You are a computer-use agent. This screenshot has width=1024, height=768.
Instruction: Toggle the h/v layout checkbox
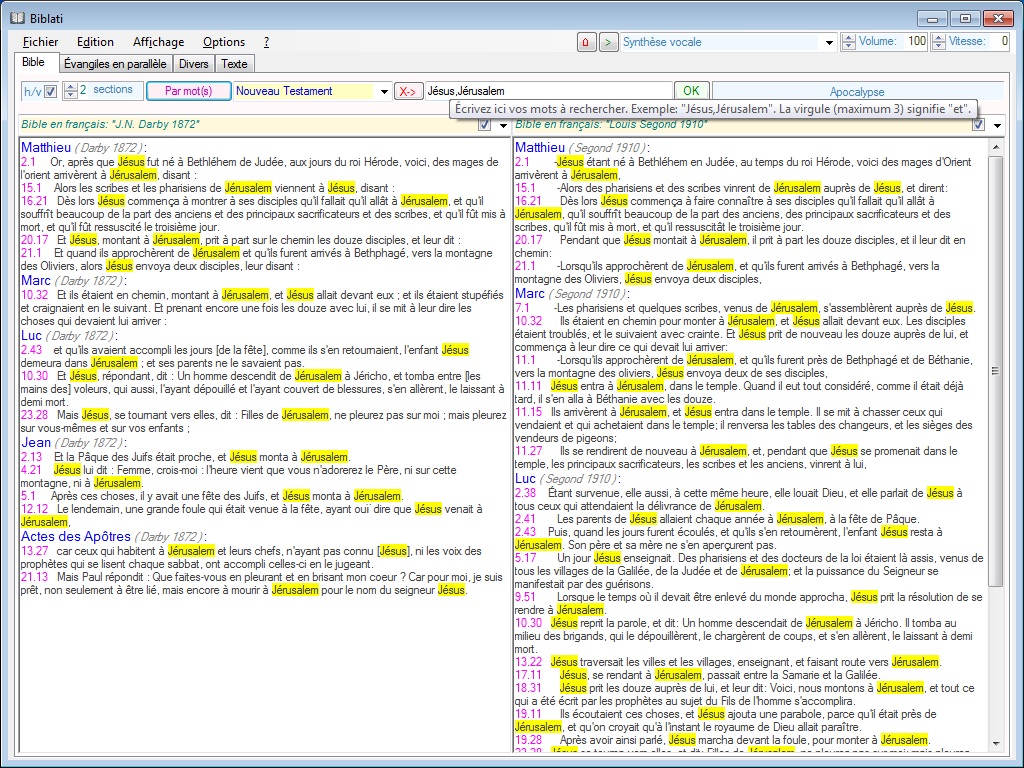click(50, 91)
